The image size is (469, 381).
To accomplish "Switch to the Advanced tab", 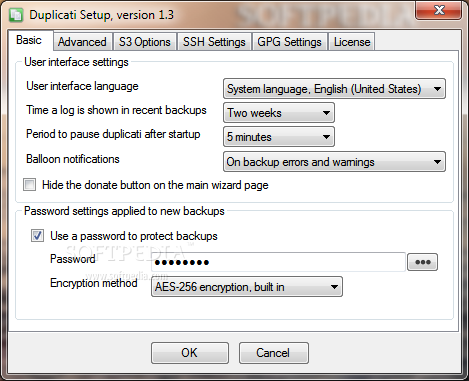I will [82, 42].
